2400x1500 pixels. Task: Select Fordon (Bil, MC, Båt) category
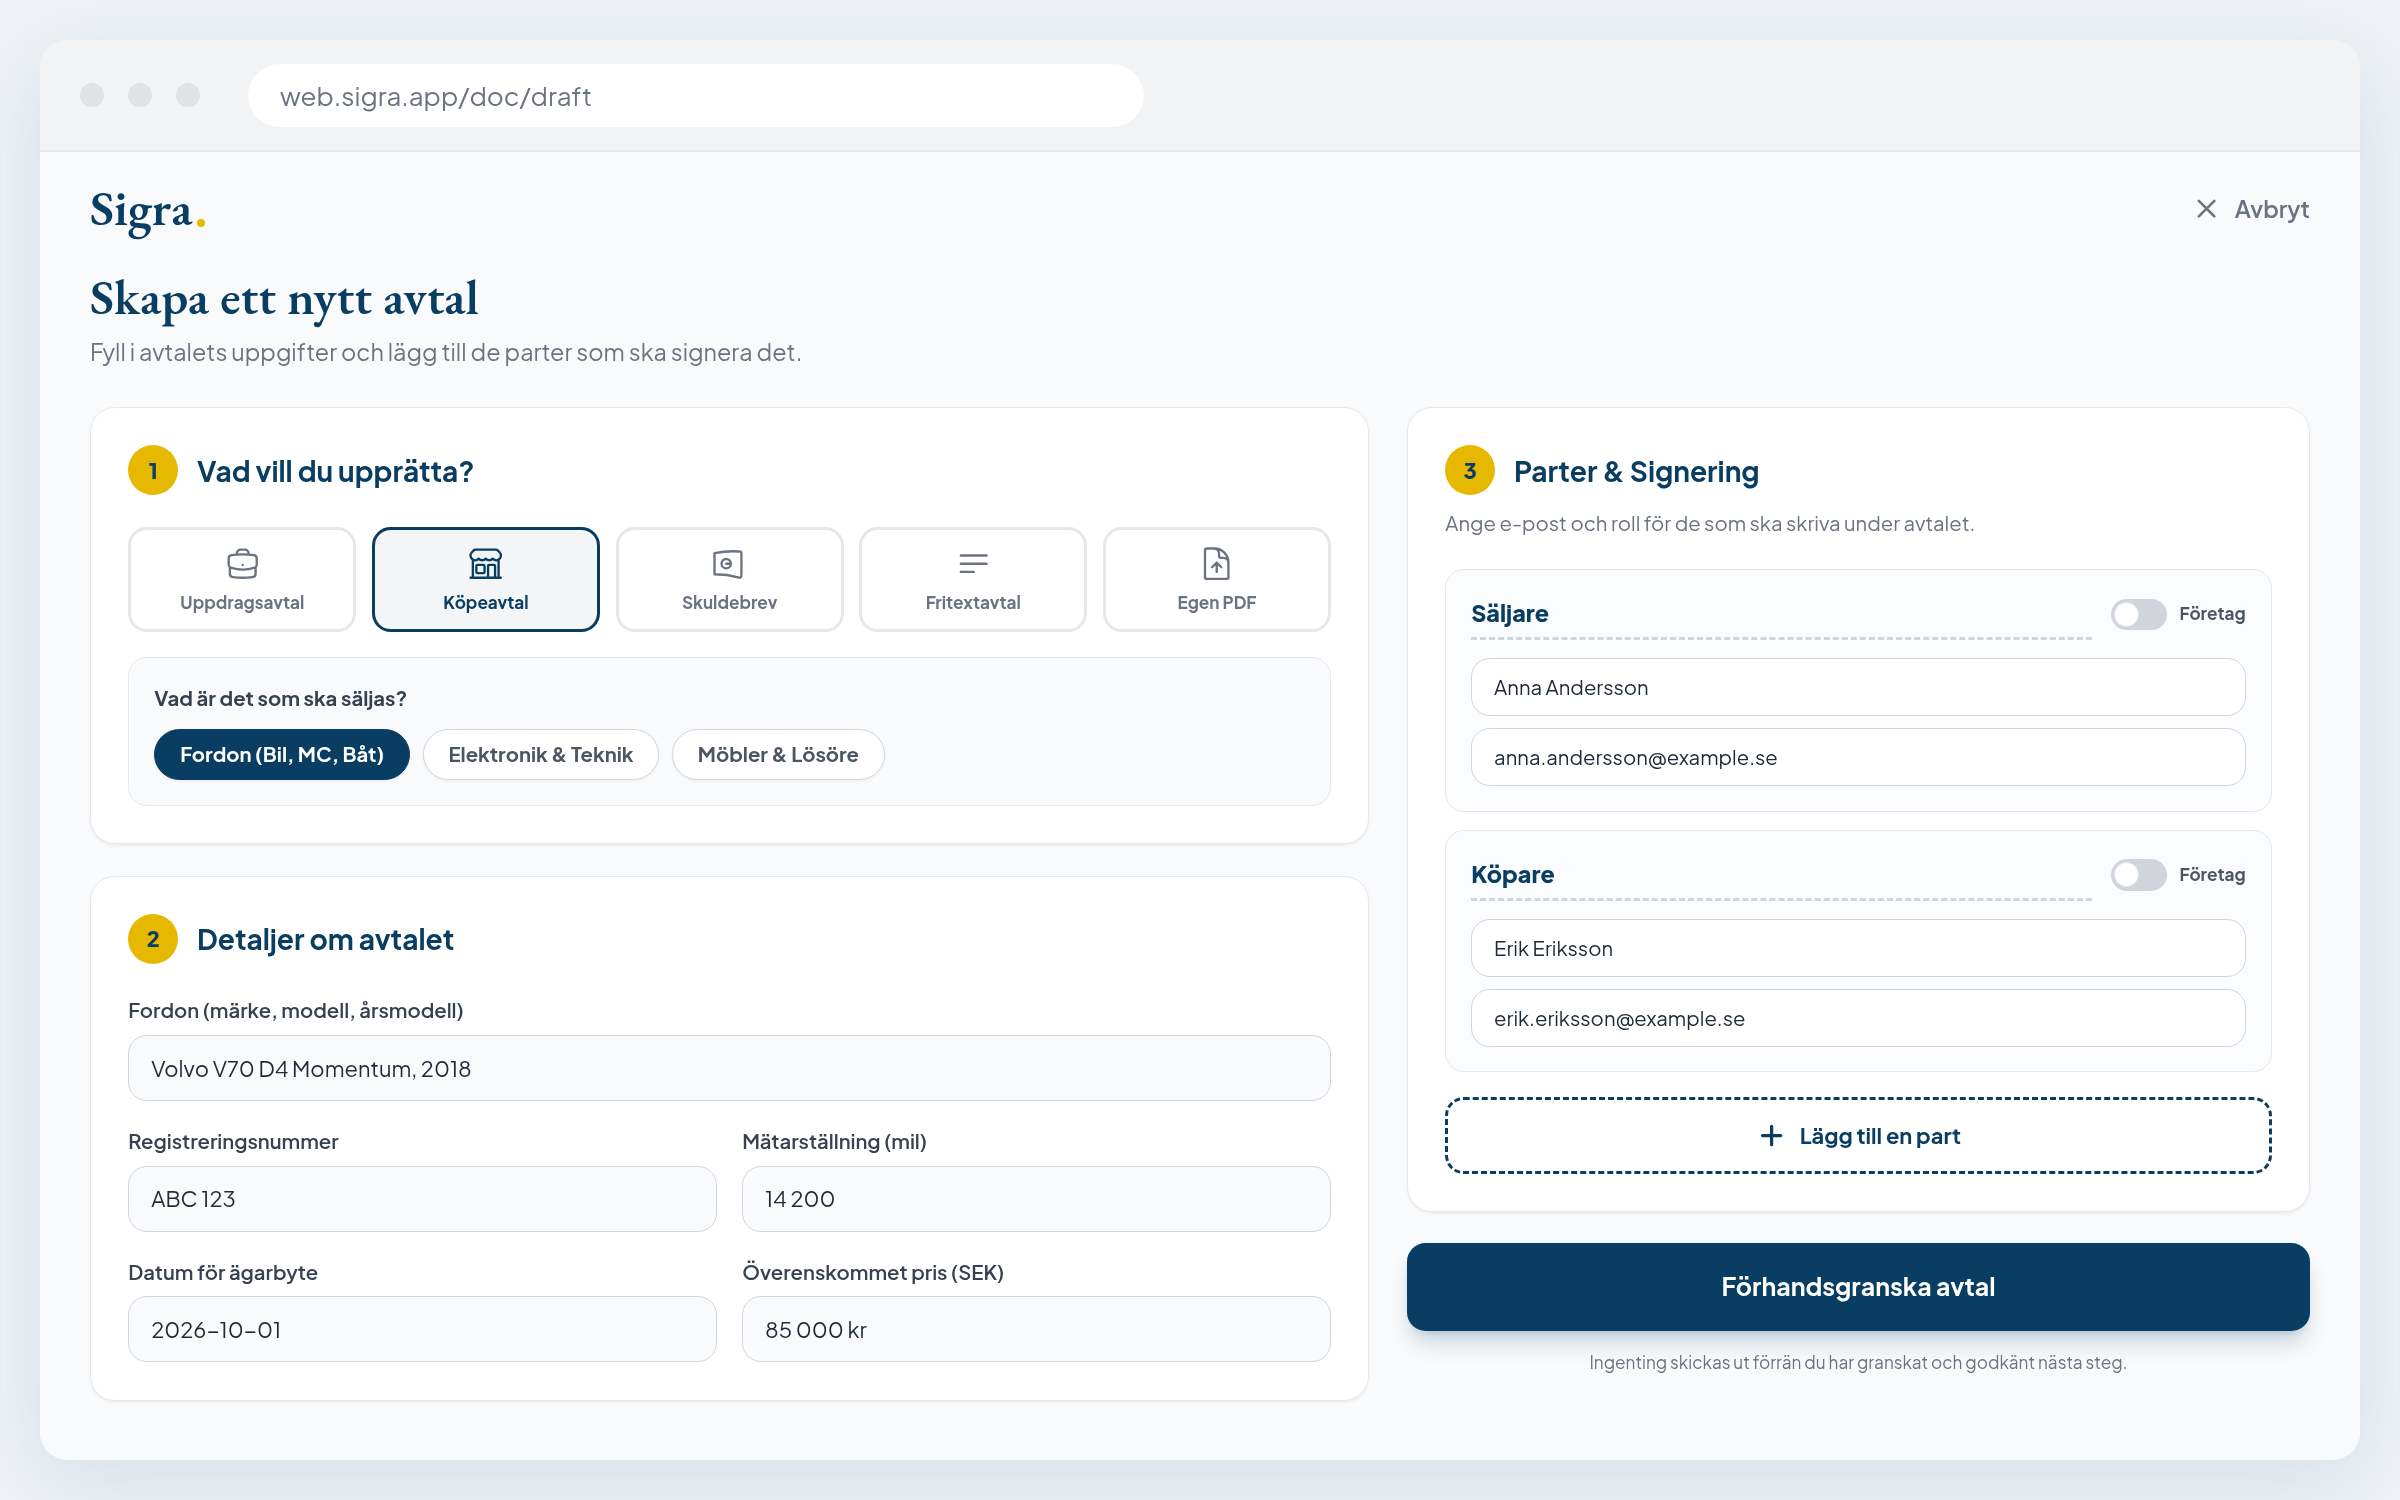pyautogui.click(x=282, y=755)
